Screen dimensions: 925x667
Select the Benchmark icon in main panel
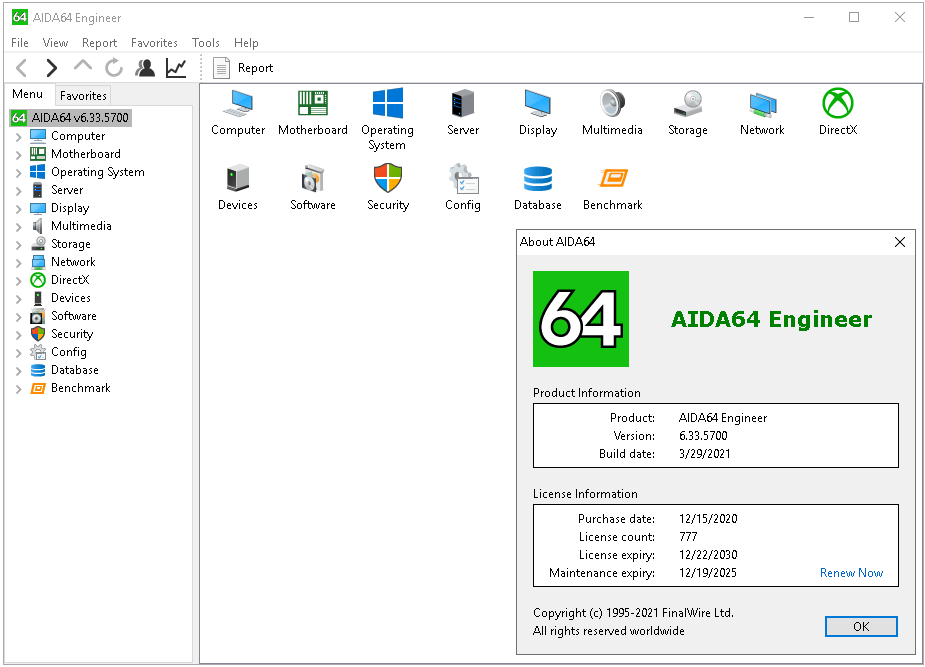tap(612, 179)
